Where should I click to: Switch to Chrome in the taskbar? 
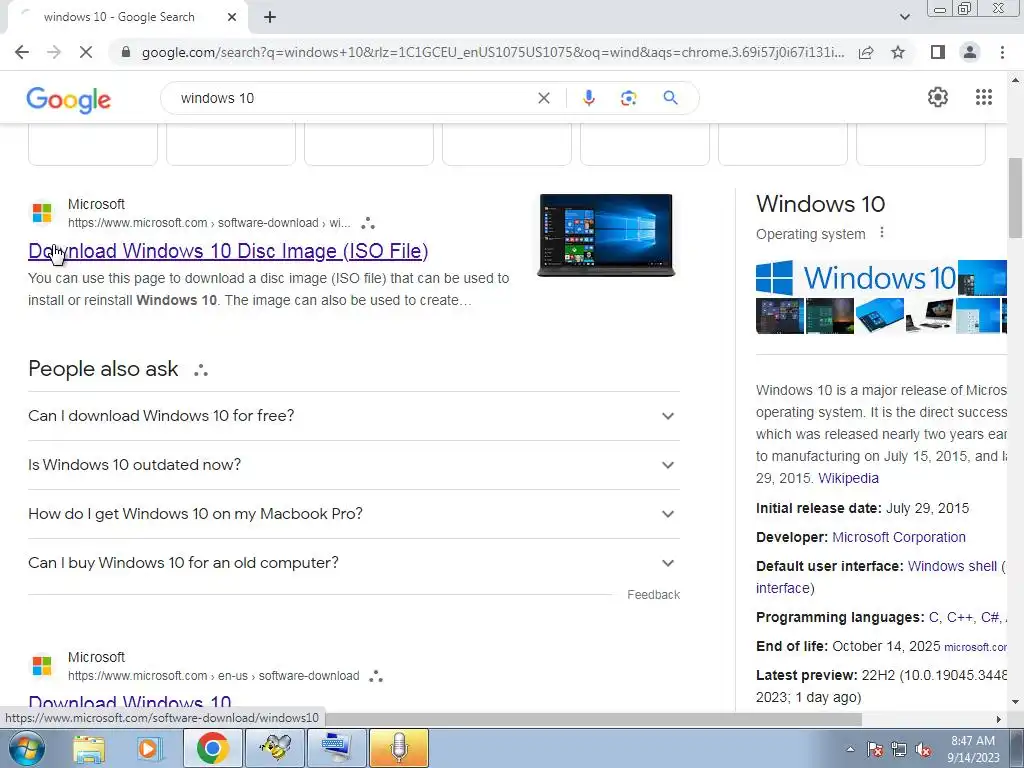pyautogui.click(x=212, y=748)
